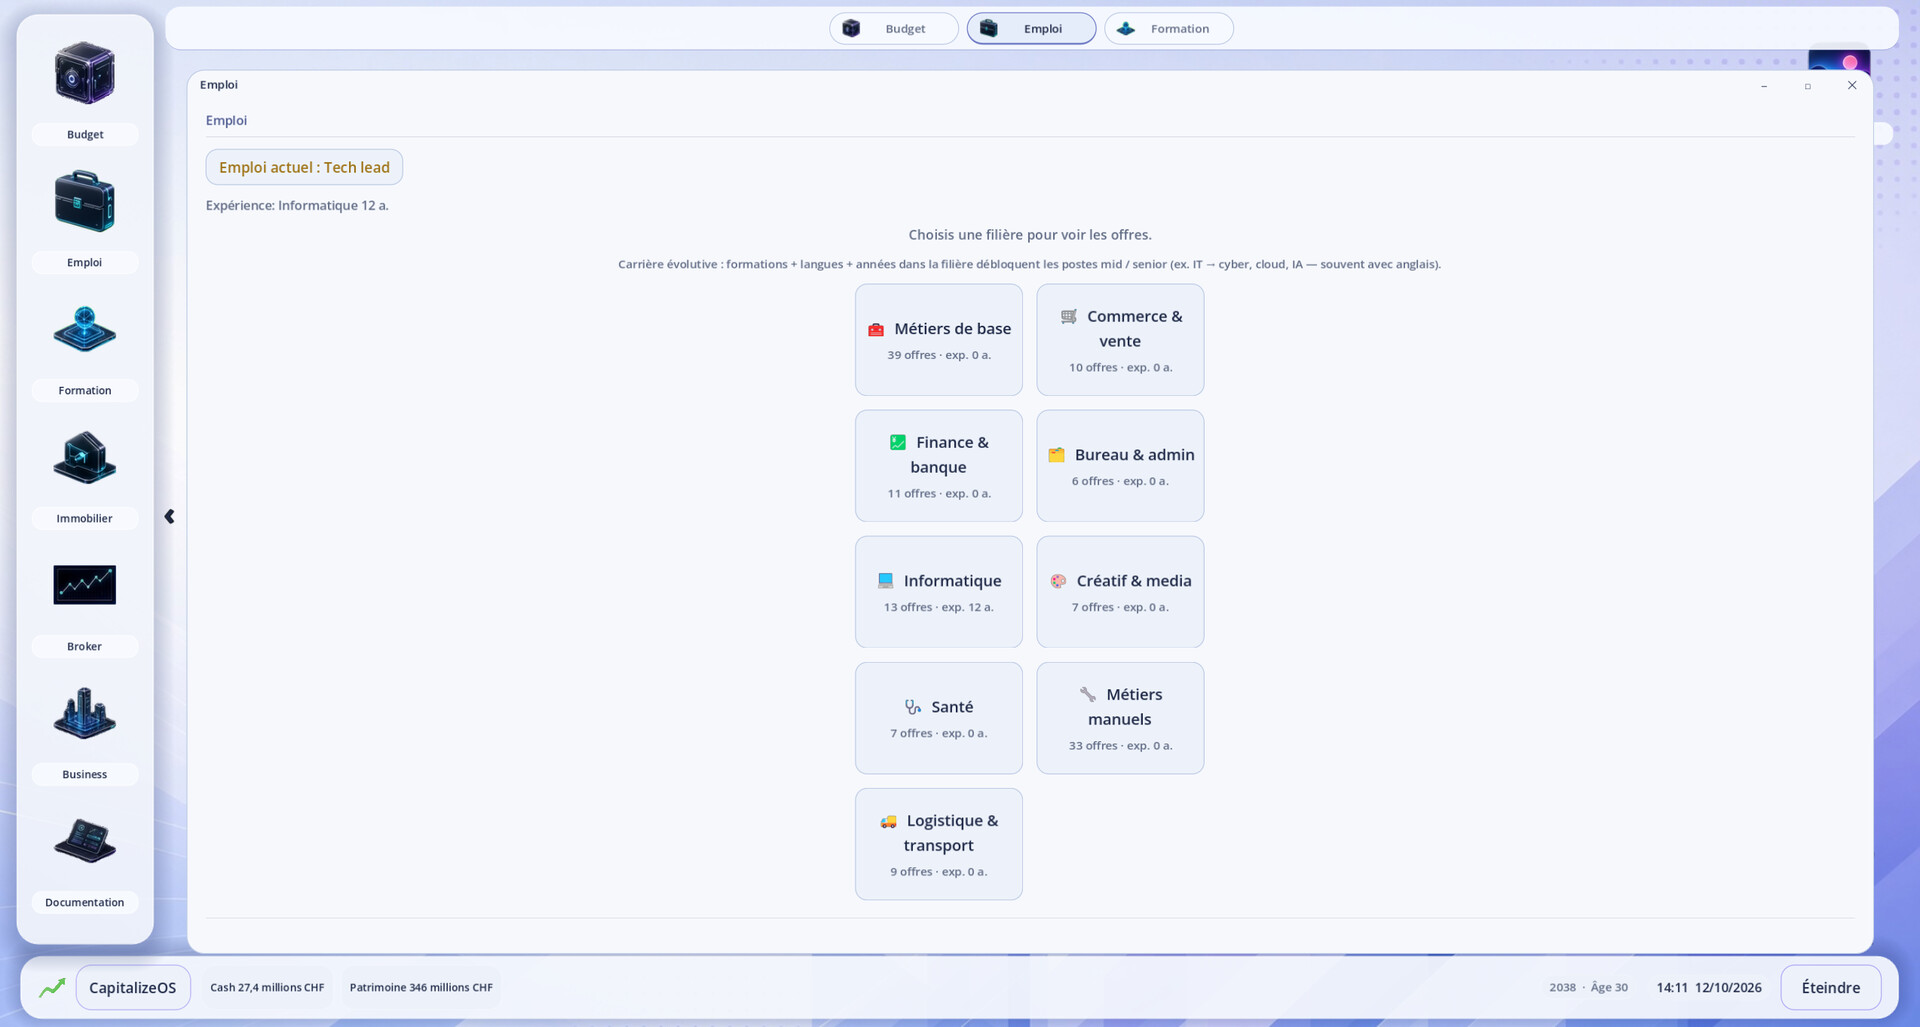Image resolution: width=1920 pixels, height=1027 pixels.
Task: Click the 'Cash 27,4 millions CHF' indicator
Action: click(x=267, y=988)
